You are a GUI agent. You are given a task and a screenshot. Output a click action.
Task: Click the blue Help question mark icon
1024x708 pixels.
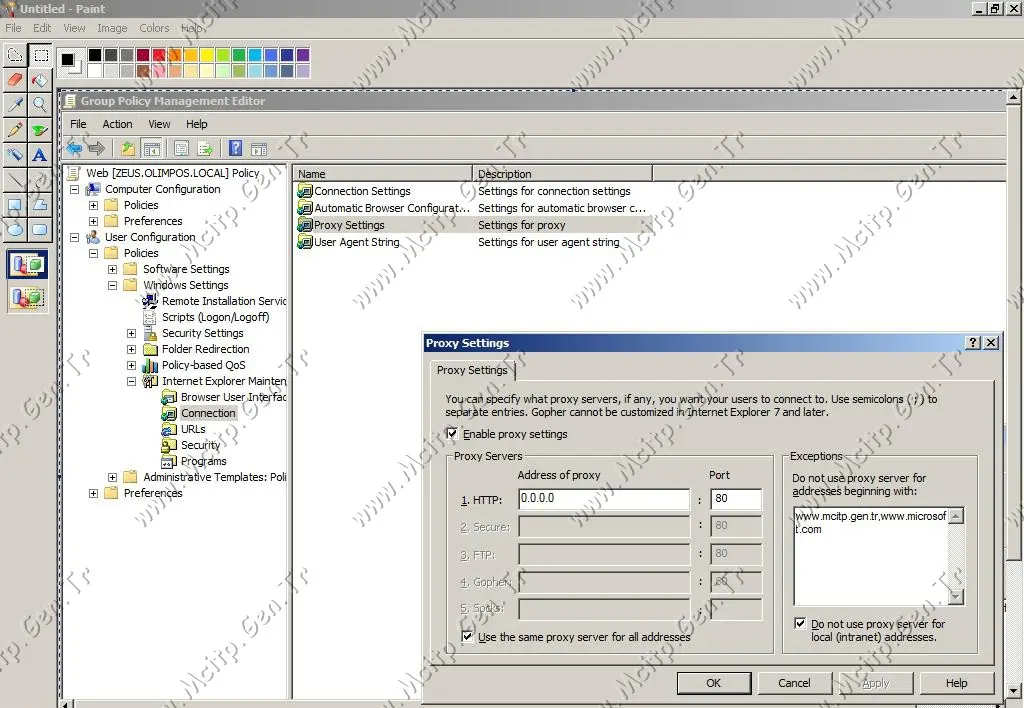pos(236,149)
